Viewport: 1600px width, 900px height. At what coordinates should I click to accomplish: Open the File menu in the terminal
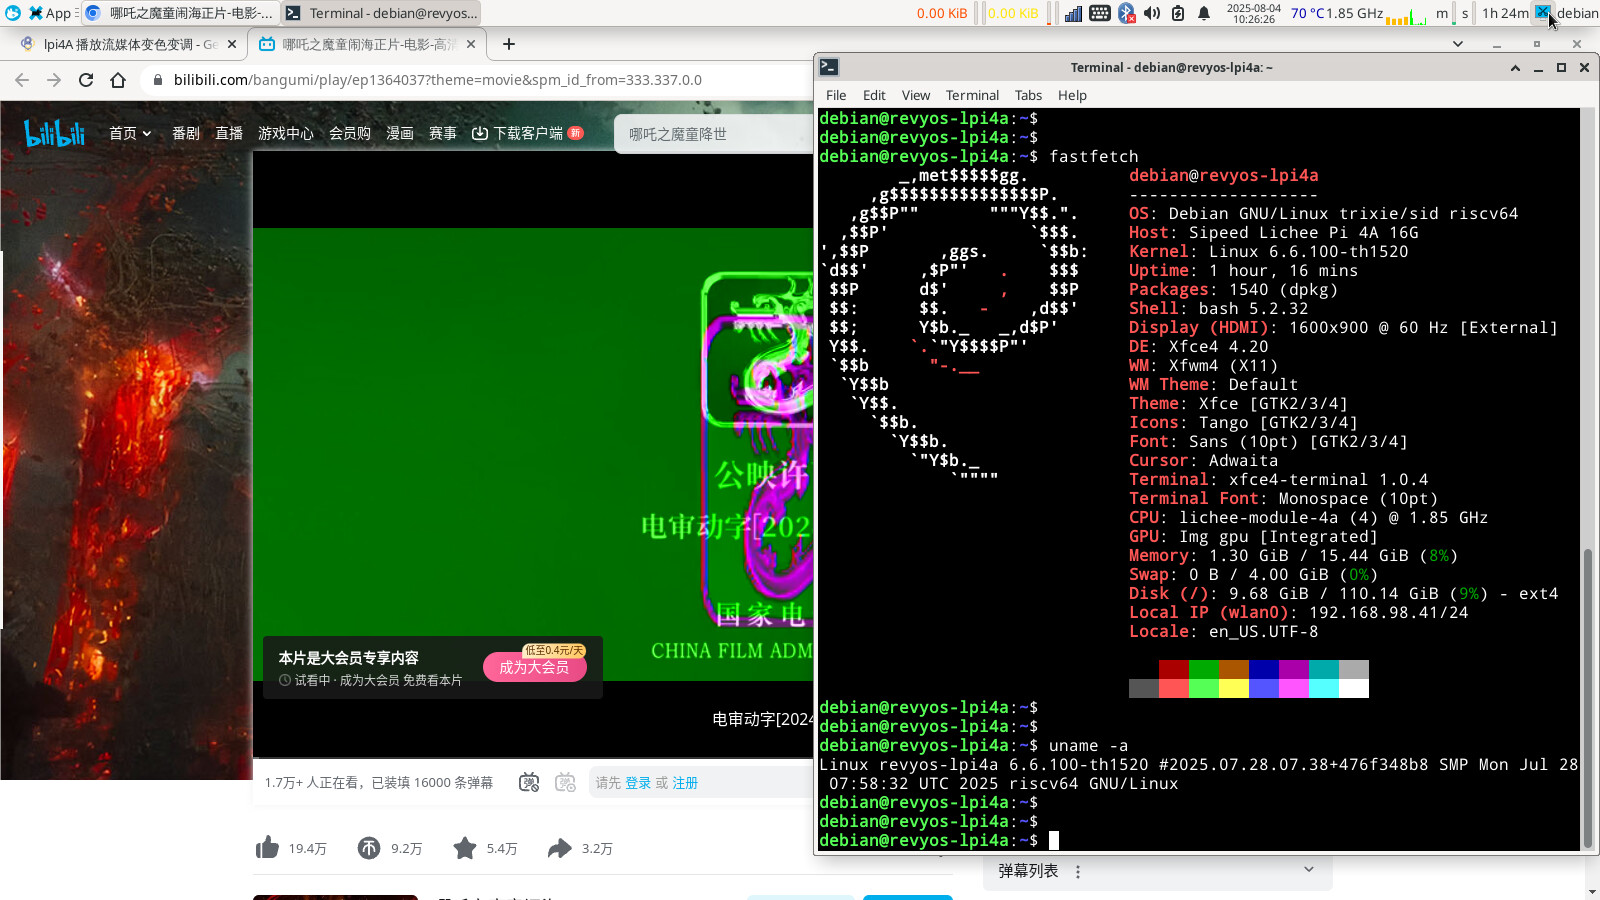(x=836, y=95)
